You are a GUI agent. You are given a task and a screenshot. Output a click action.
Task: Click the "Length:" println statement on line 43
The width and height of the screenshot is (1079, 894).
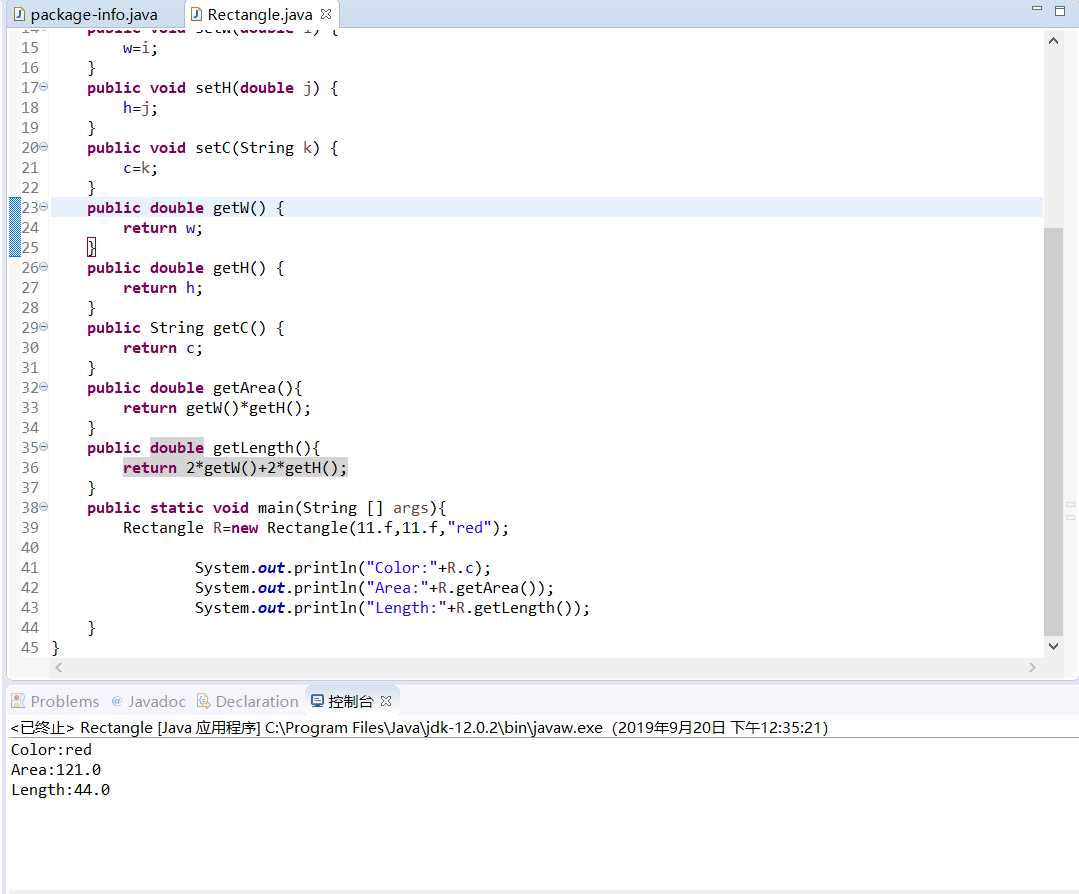tap(392, 608)
